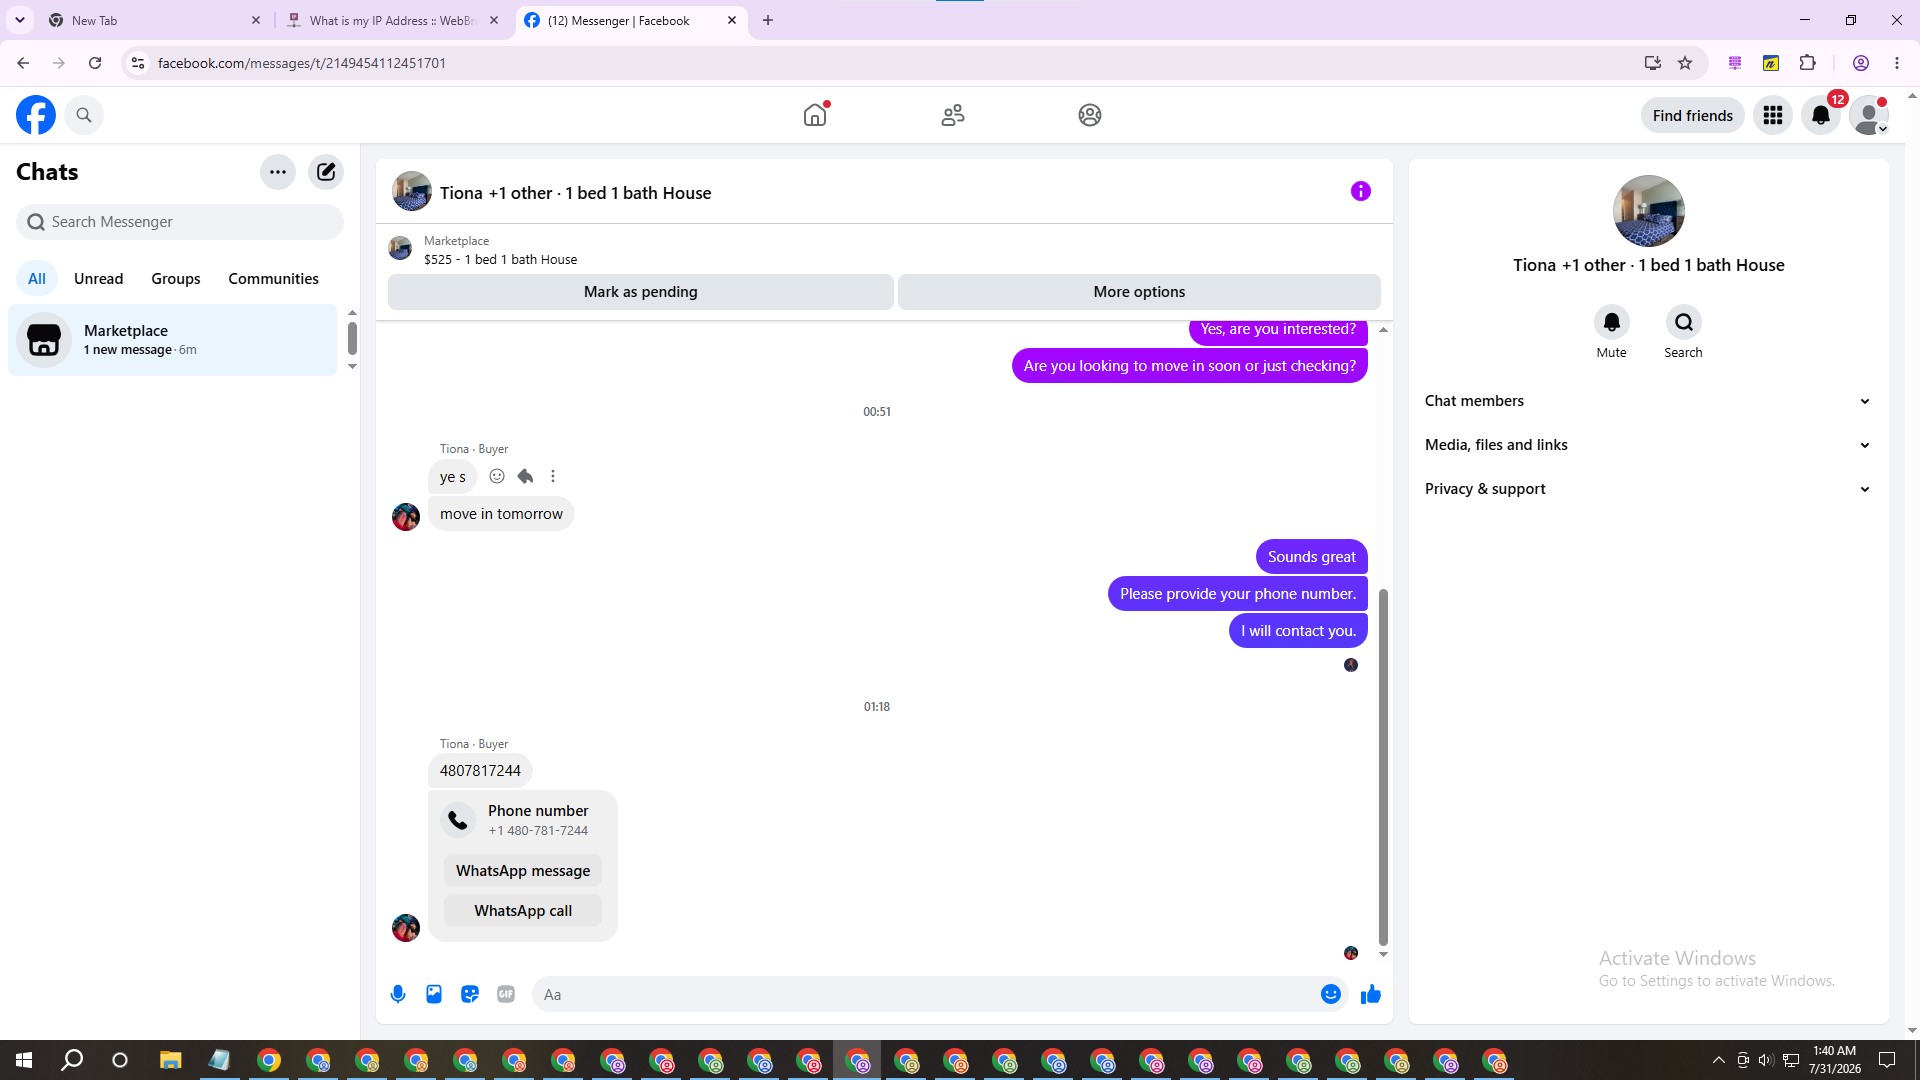Open the Friends icon in top navigation
This screenshot has height=1080, width=1920.
pos(953,115)
